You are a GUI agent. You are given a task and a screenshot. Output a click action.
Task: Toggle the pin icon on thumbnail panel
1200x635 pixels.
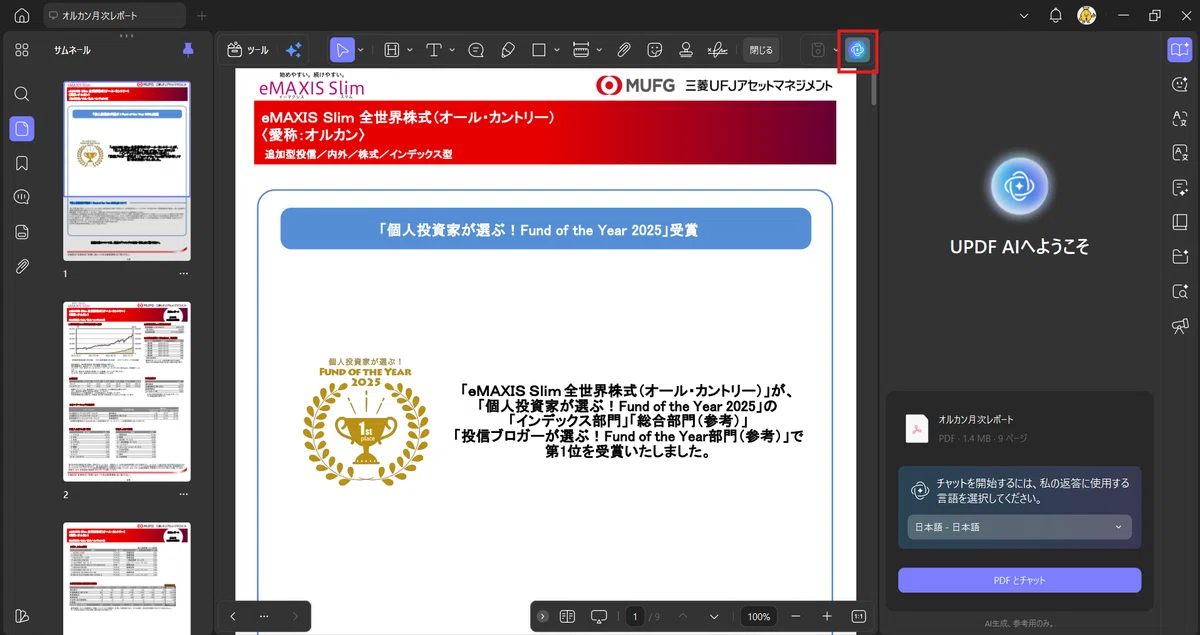pos(188,50)
